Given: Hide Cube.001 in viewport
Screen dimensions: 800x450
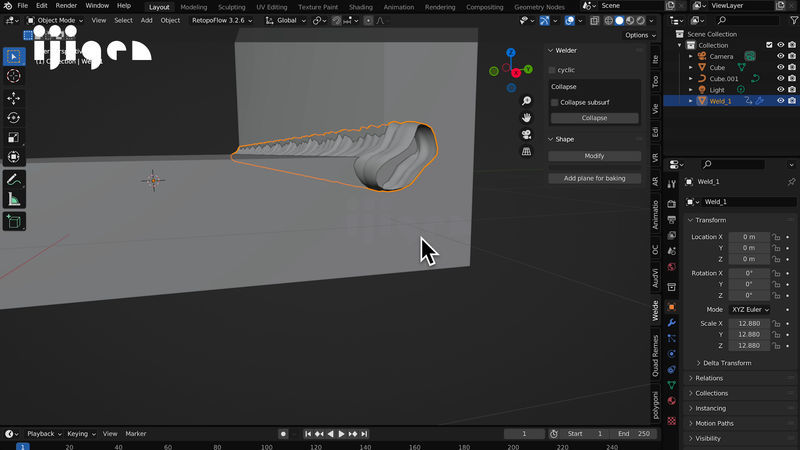Looking at the screenshot, I should (780, 79).
